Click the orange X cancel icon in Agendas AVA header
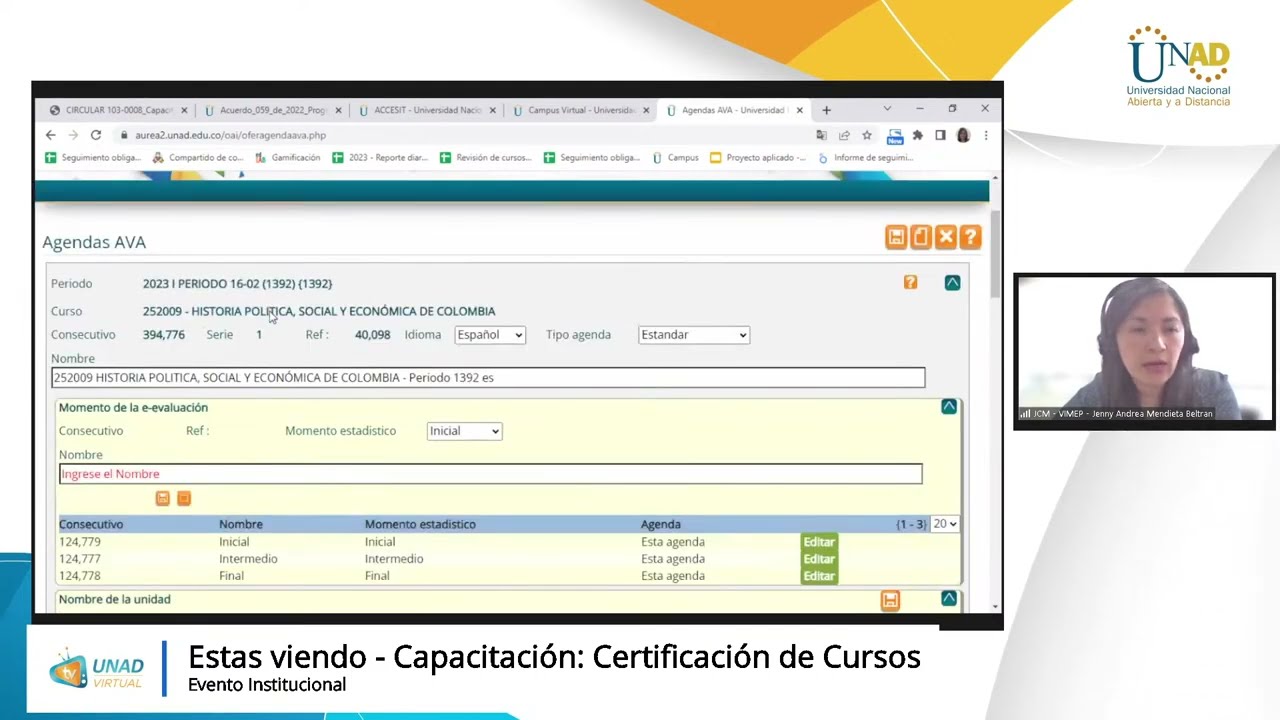 [x=946, y=237]
